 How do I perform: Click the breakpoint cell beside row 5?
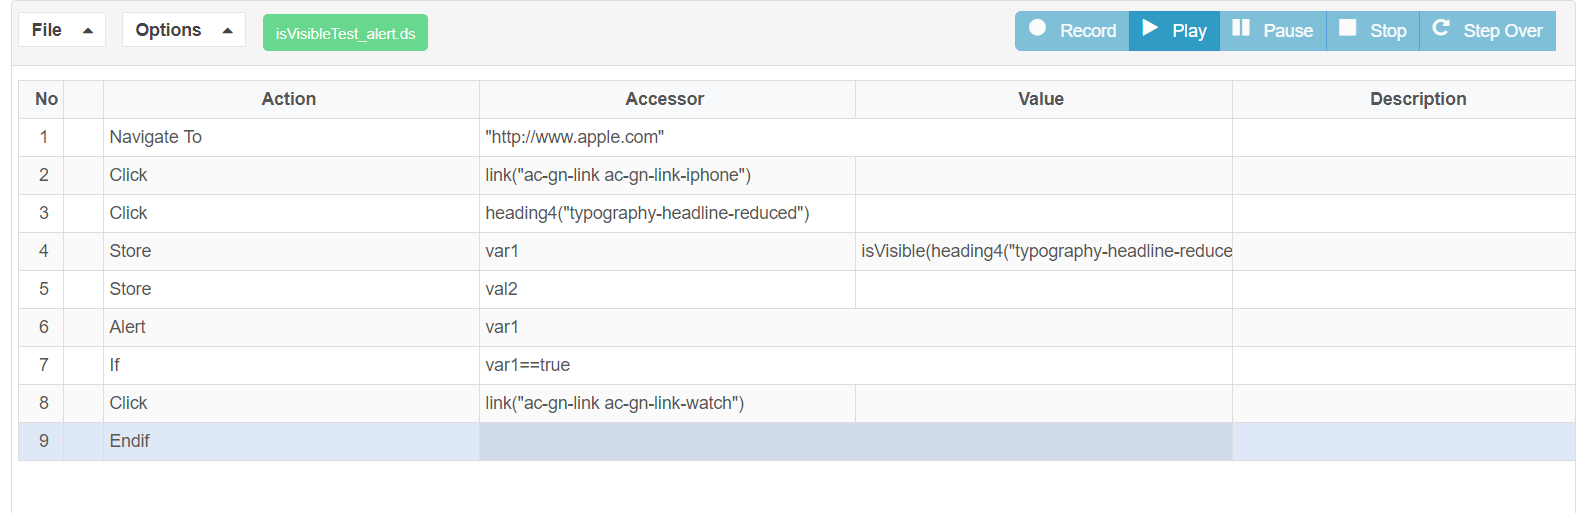[83, 289]
